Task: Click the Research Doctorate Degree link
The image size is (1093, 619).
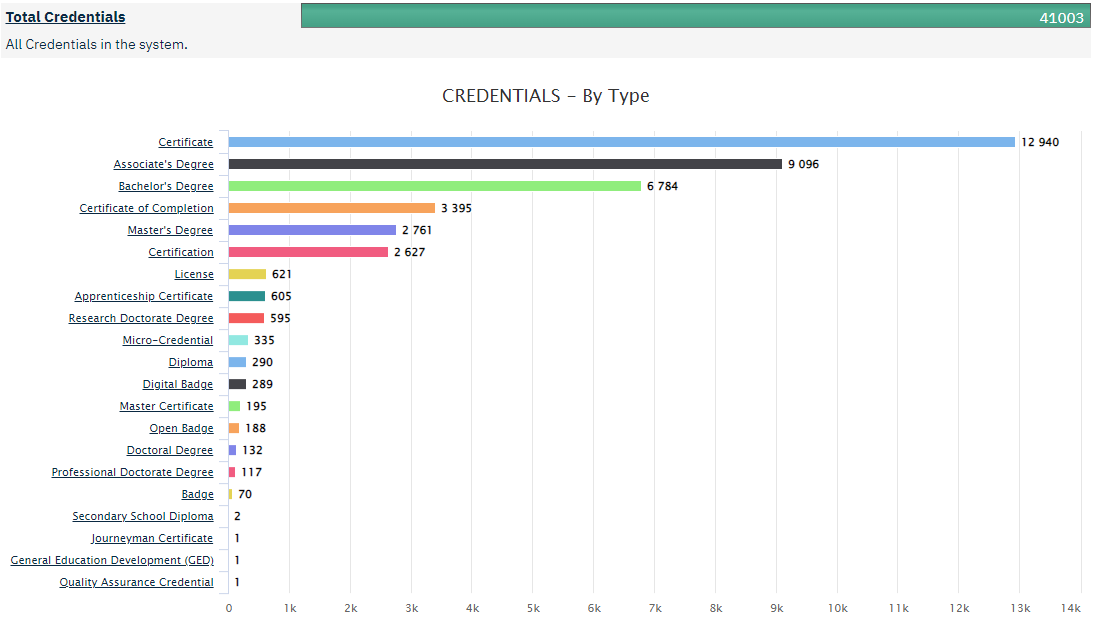Action: (x=141, y=317)
